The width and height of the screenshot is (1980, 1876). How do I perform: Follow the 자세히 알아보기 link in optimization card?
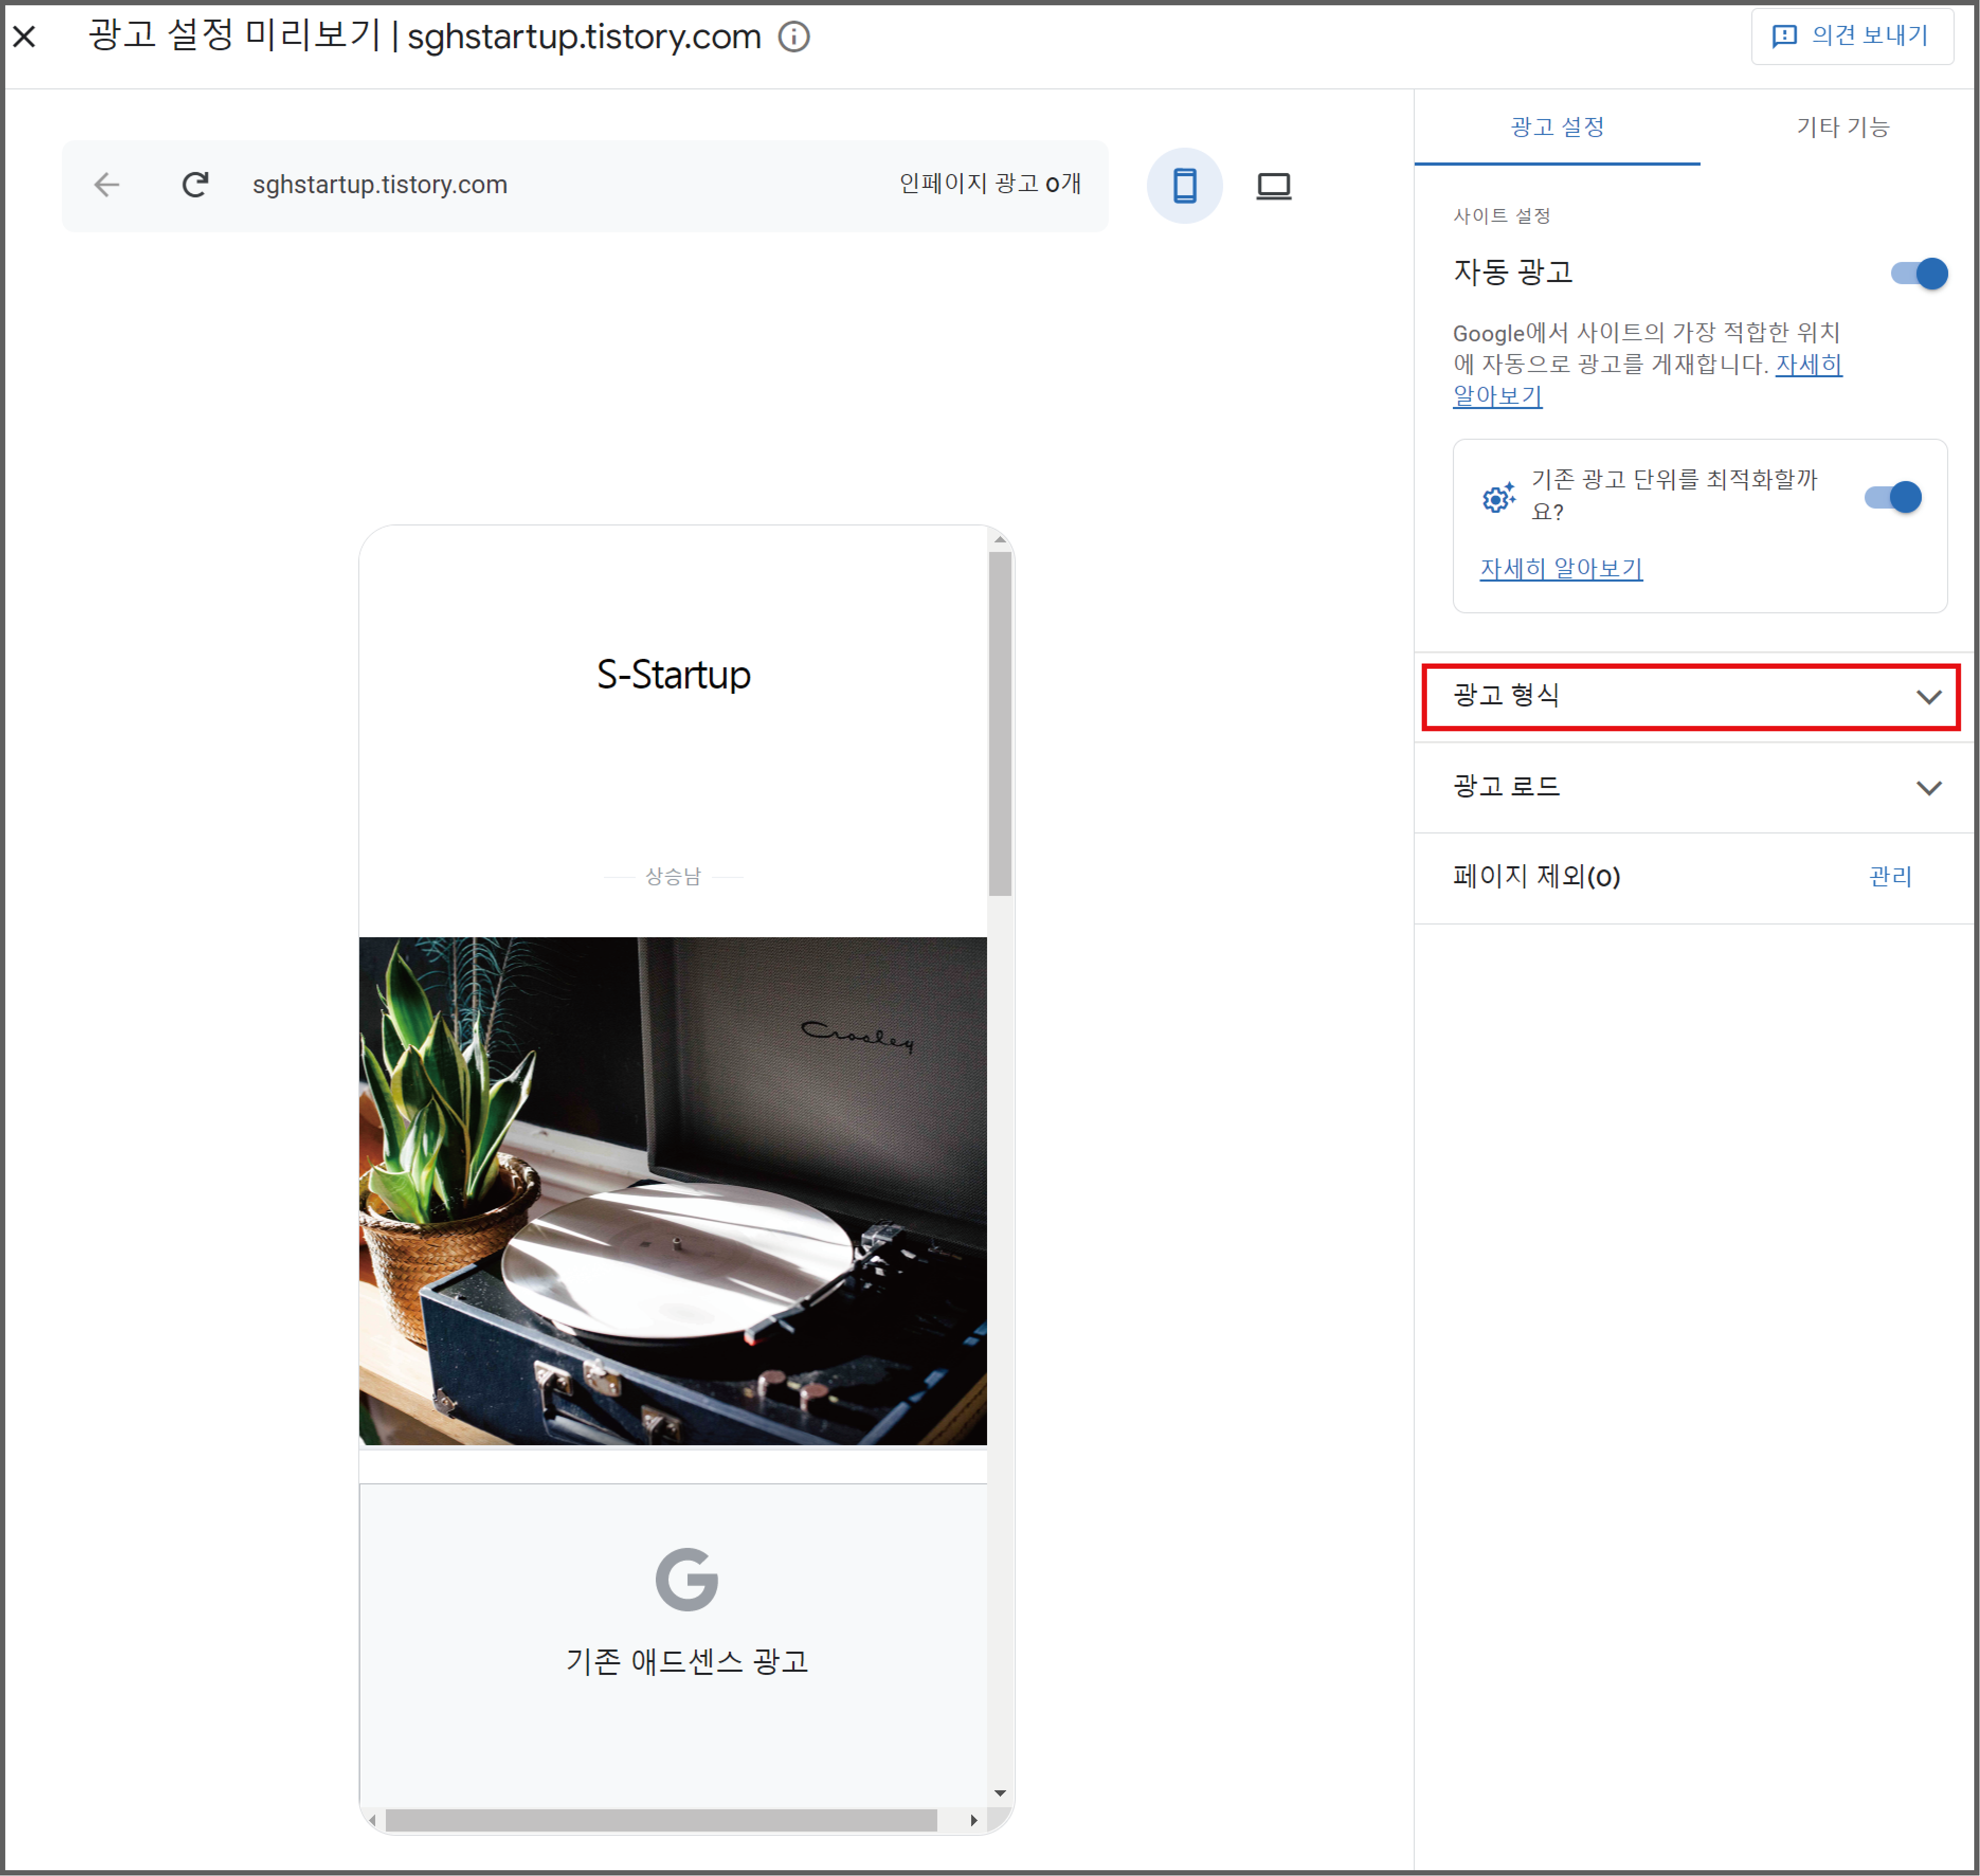point(1561,569)
